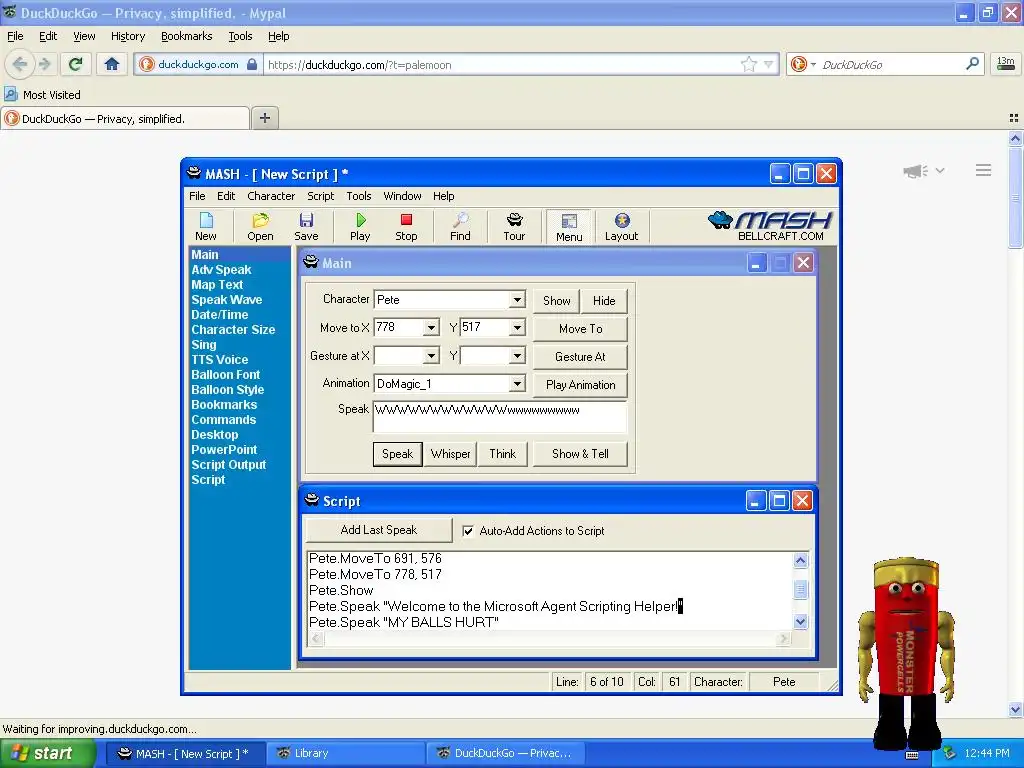The image size is (1024, 768).
Task: Click the Show character button
Action: 556,300
